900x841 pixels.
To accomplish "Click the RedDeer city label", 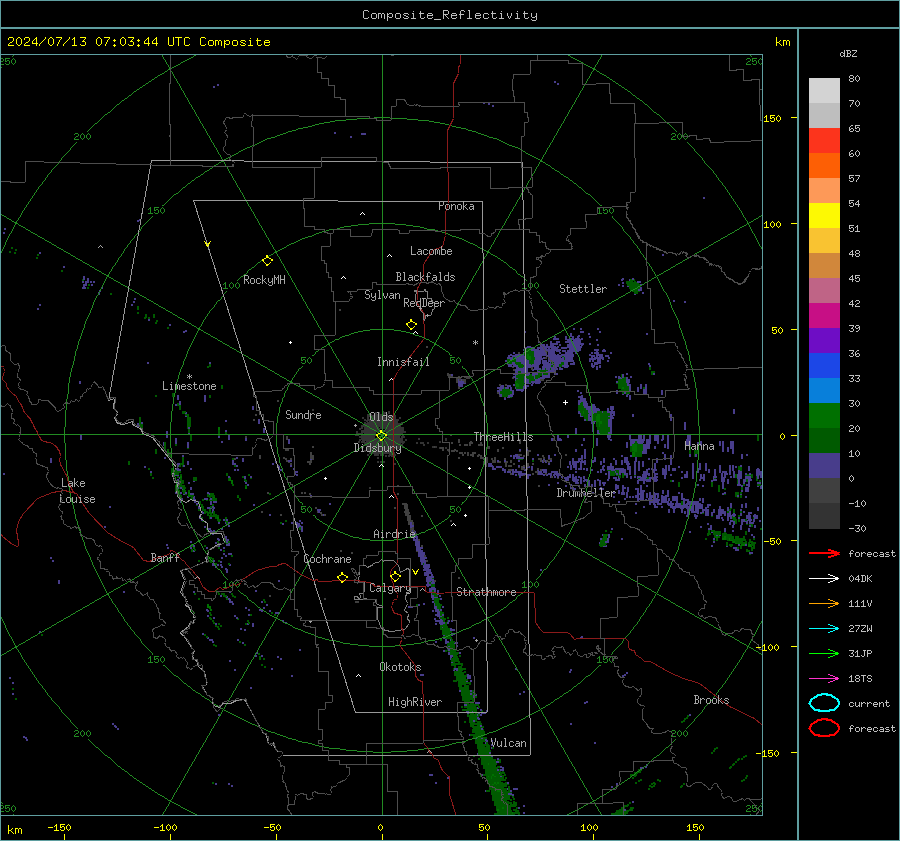I will point(424,303).
